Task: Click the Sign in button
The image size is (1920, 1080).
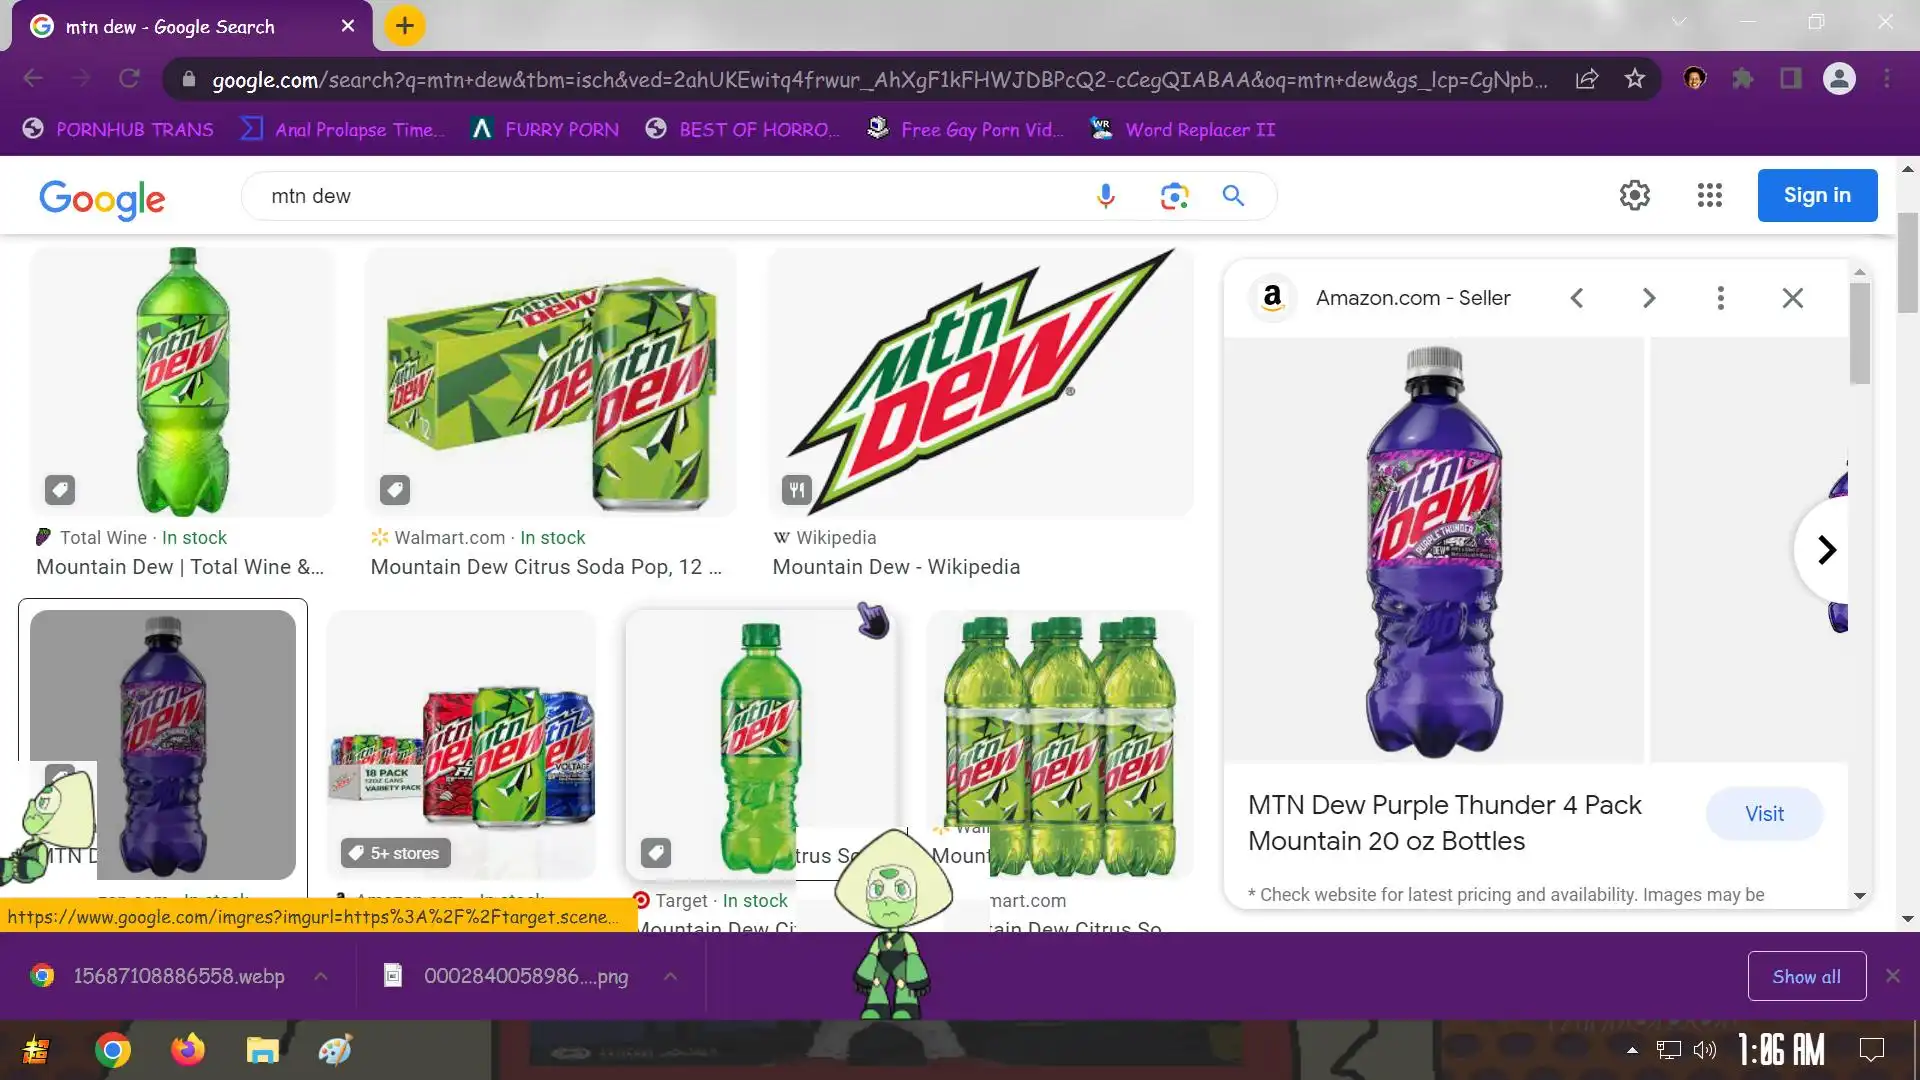Action: point(1816,195)
